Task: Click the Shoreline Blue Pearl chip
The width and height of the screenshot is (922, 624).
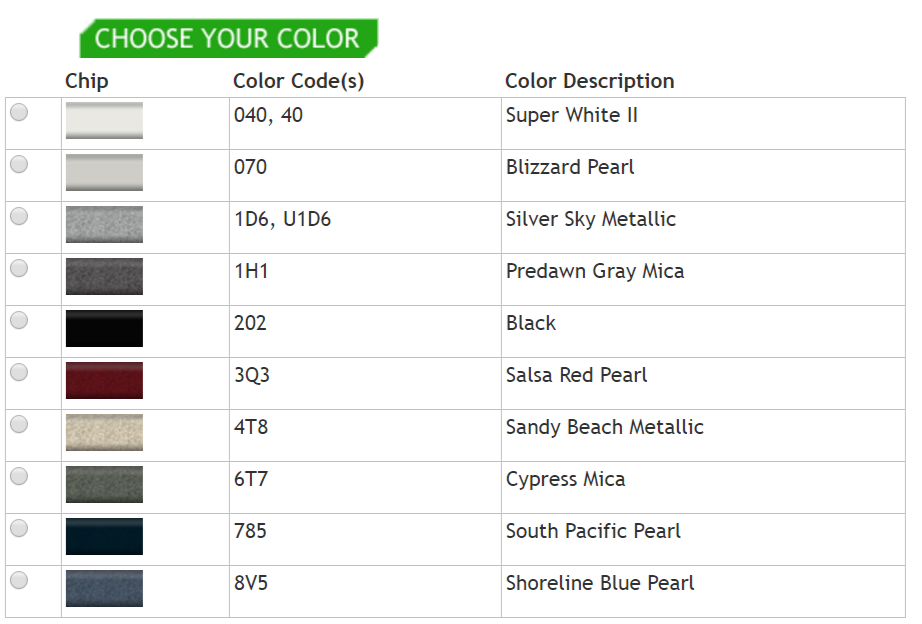Action: [104, 588]
